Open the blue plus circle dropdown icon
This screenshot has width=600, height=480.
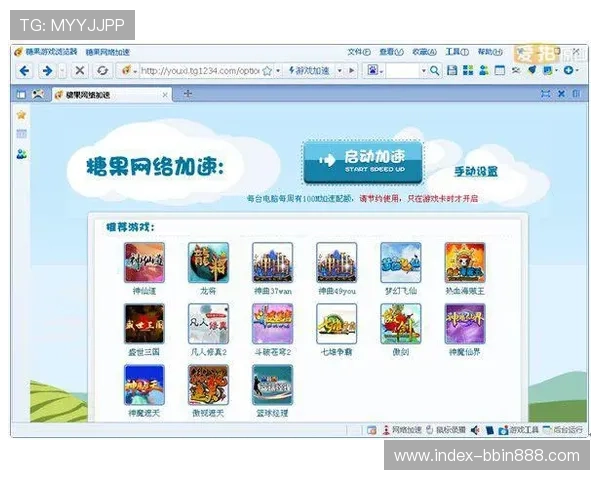(571, 70)
